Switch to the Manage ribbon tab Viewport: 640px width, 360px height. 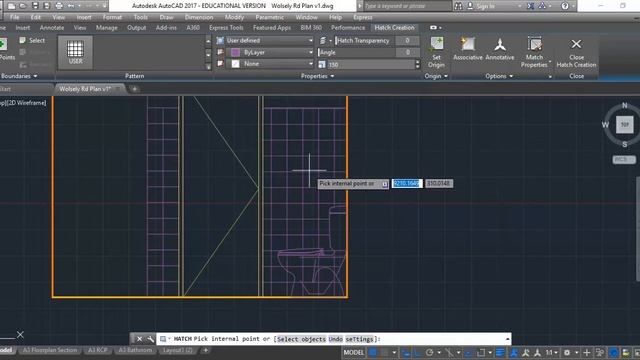pos(107,27)
